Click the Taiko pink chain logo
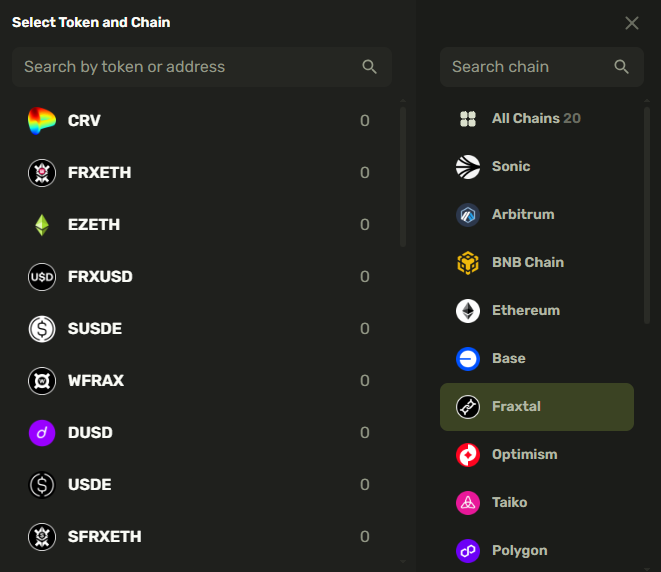This screenshot has height=572, width=661. [468, 503]
